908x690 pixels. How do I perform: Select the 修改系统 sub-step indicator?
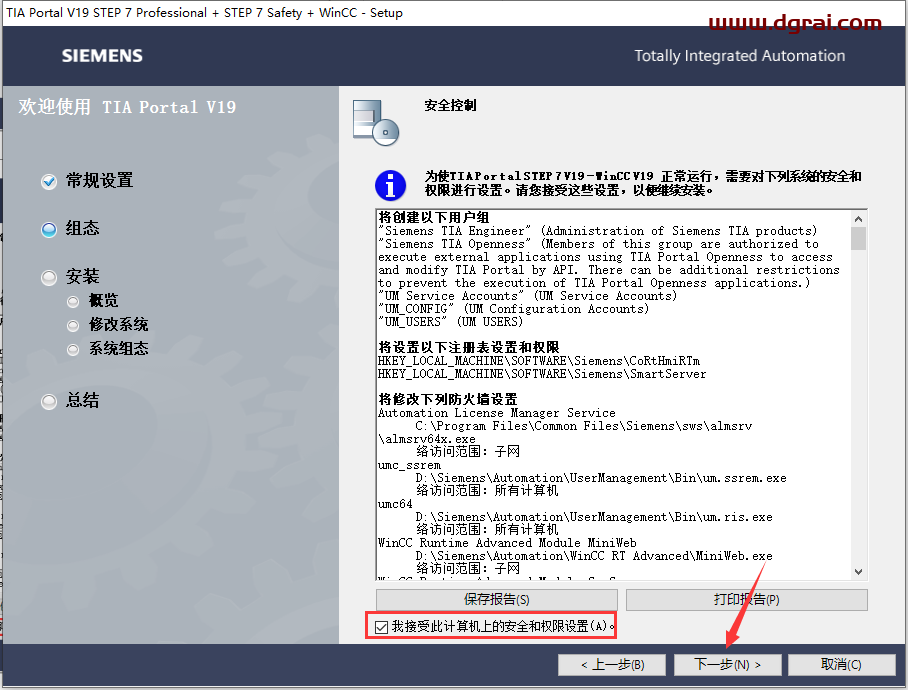(73, 325)
